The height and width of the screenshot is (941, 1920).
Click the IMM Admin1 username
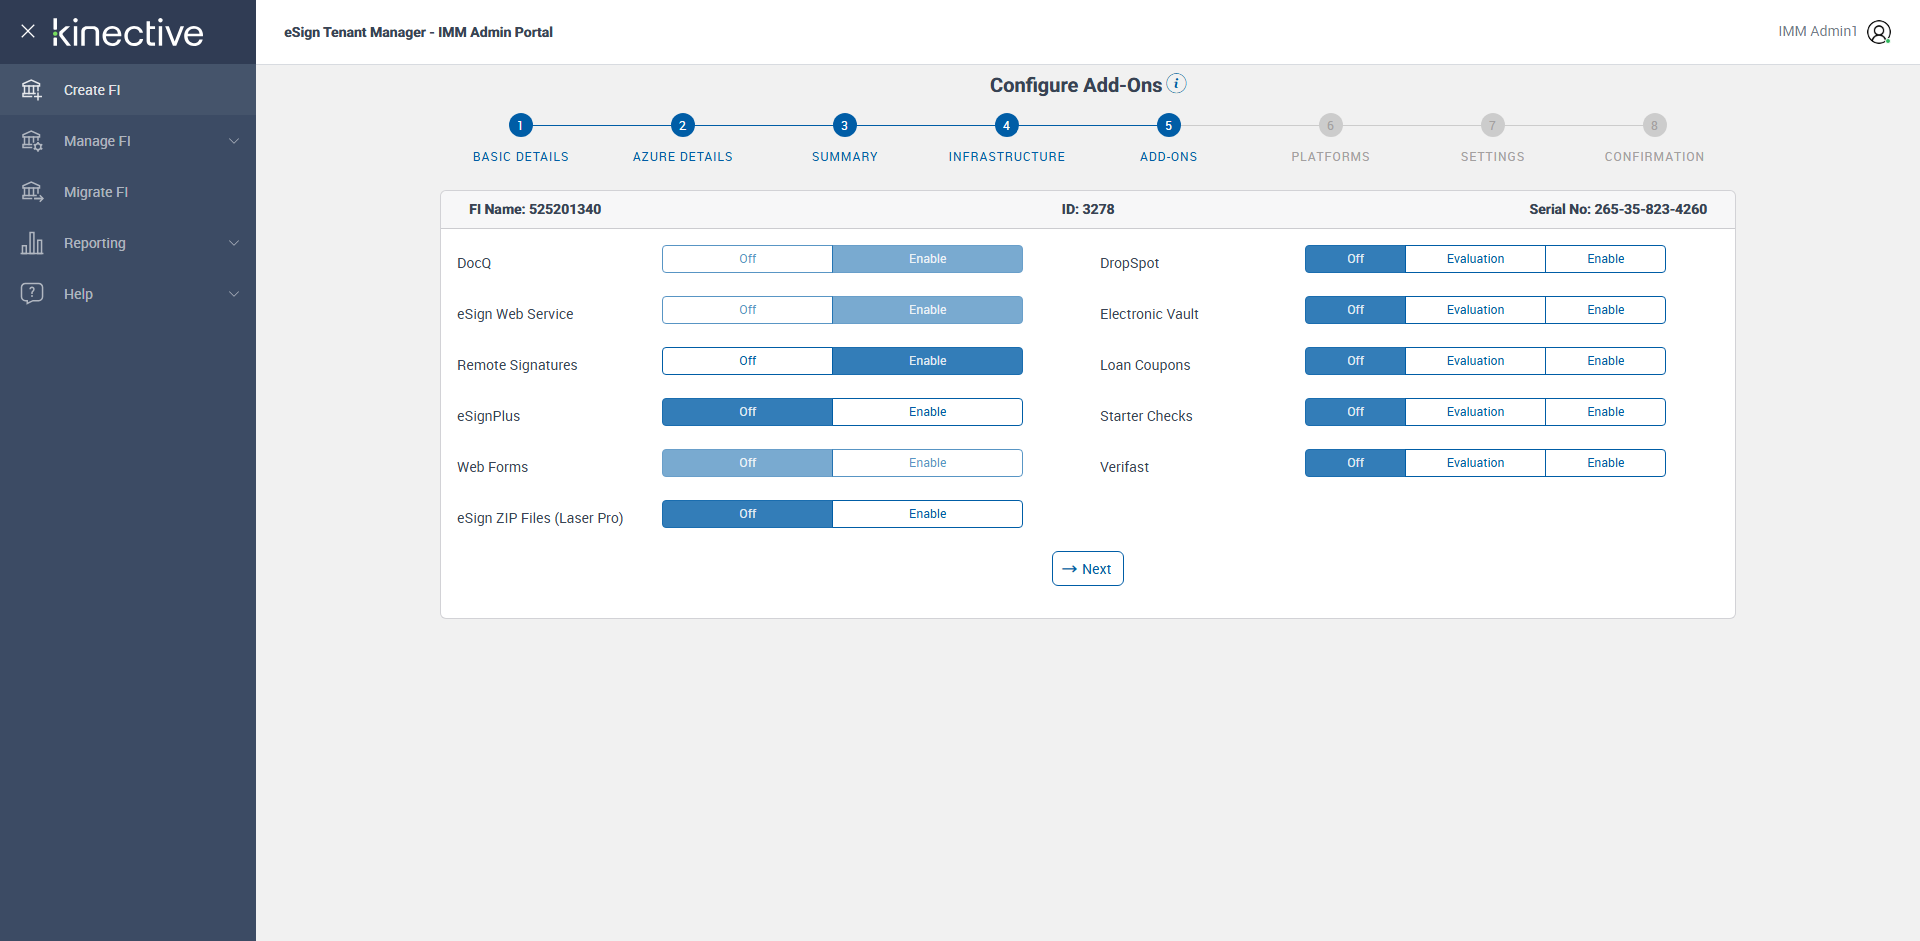tap(1817, 32)
